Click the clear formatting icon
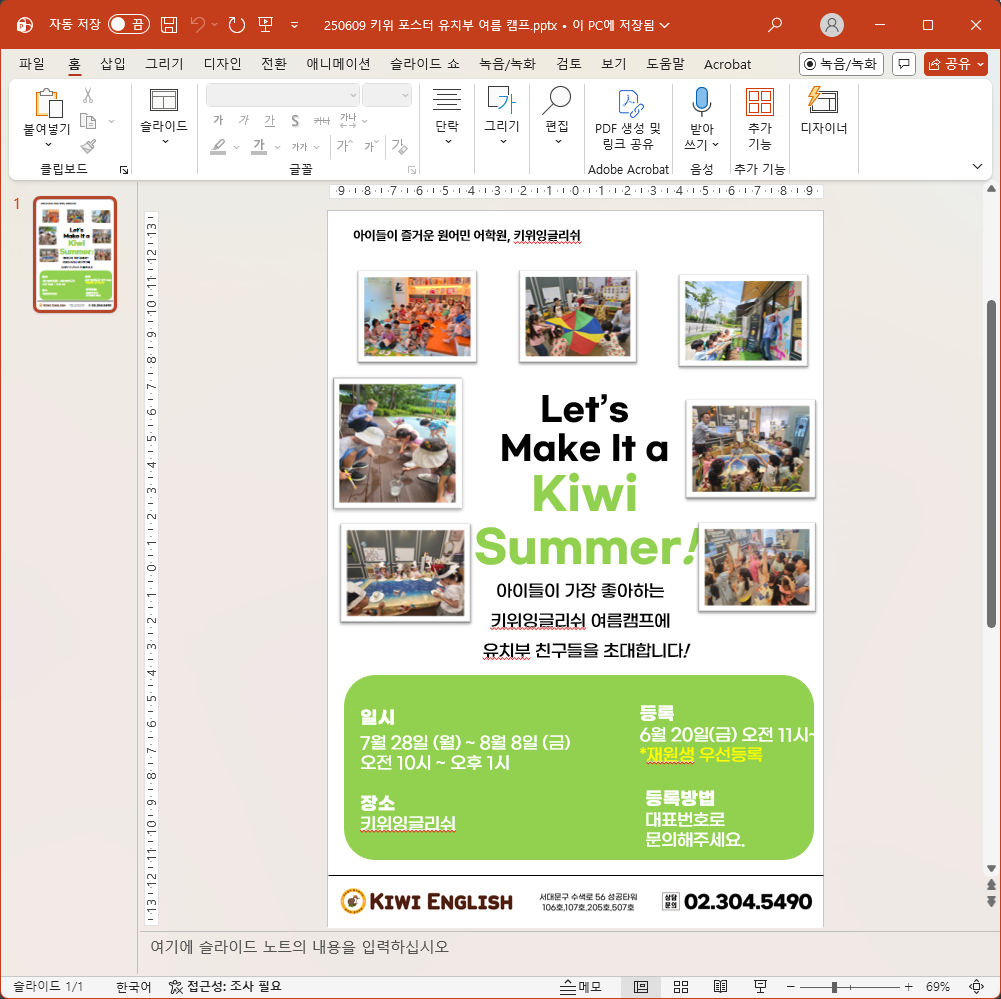Screen dimensions: 1001x999 (400, 146)
